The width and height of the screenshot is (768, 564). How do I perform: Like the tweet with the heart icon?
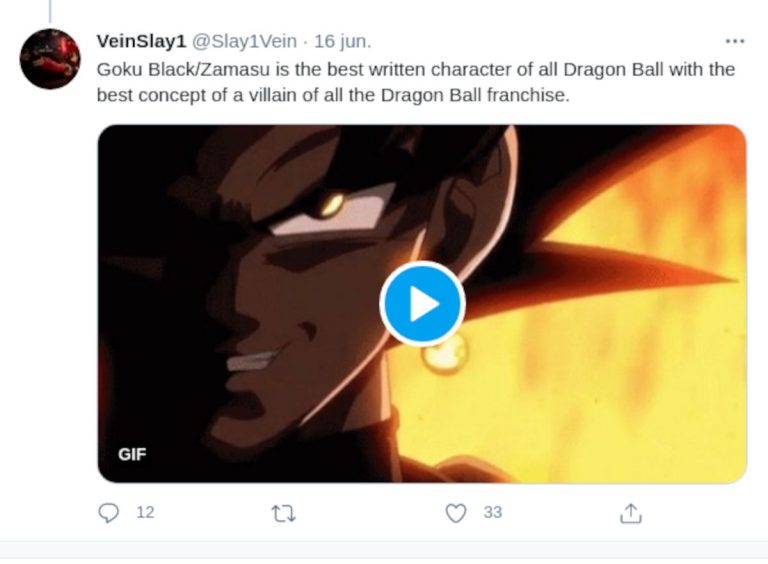point(456,513)
